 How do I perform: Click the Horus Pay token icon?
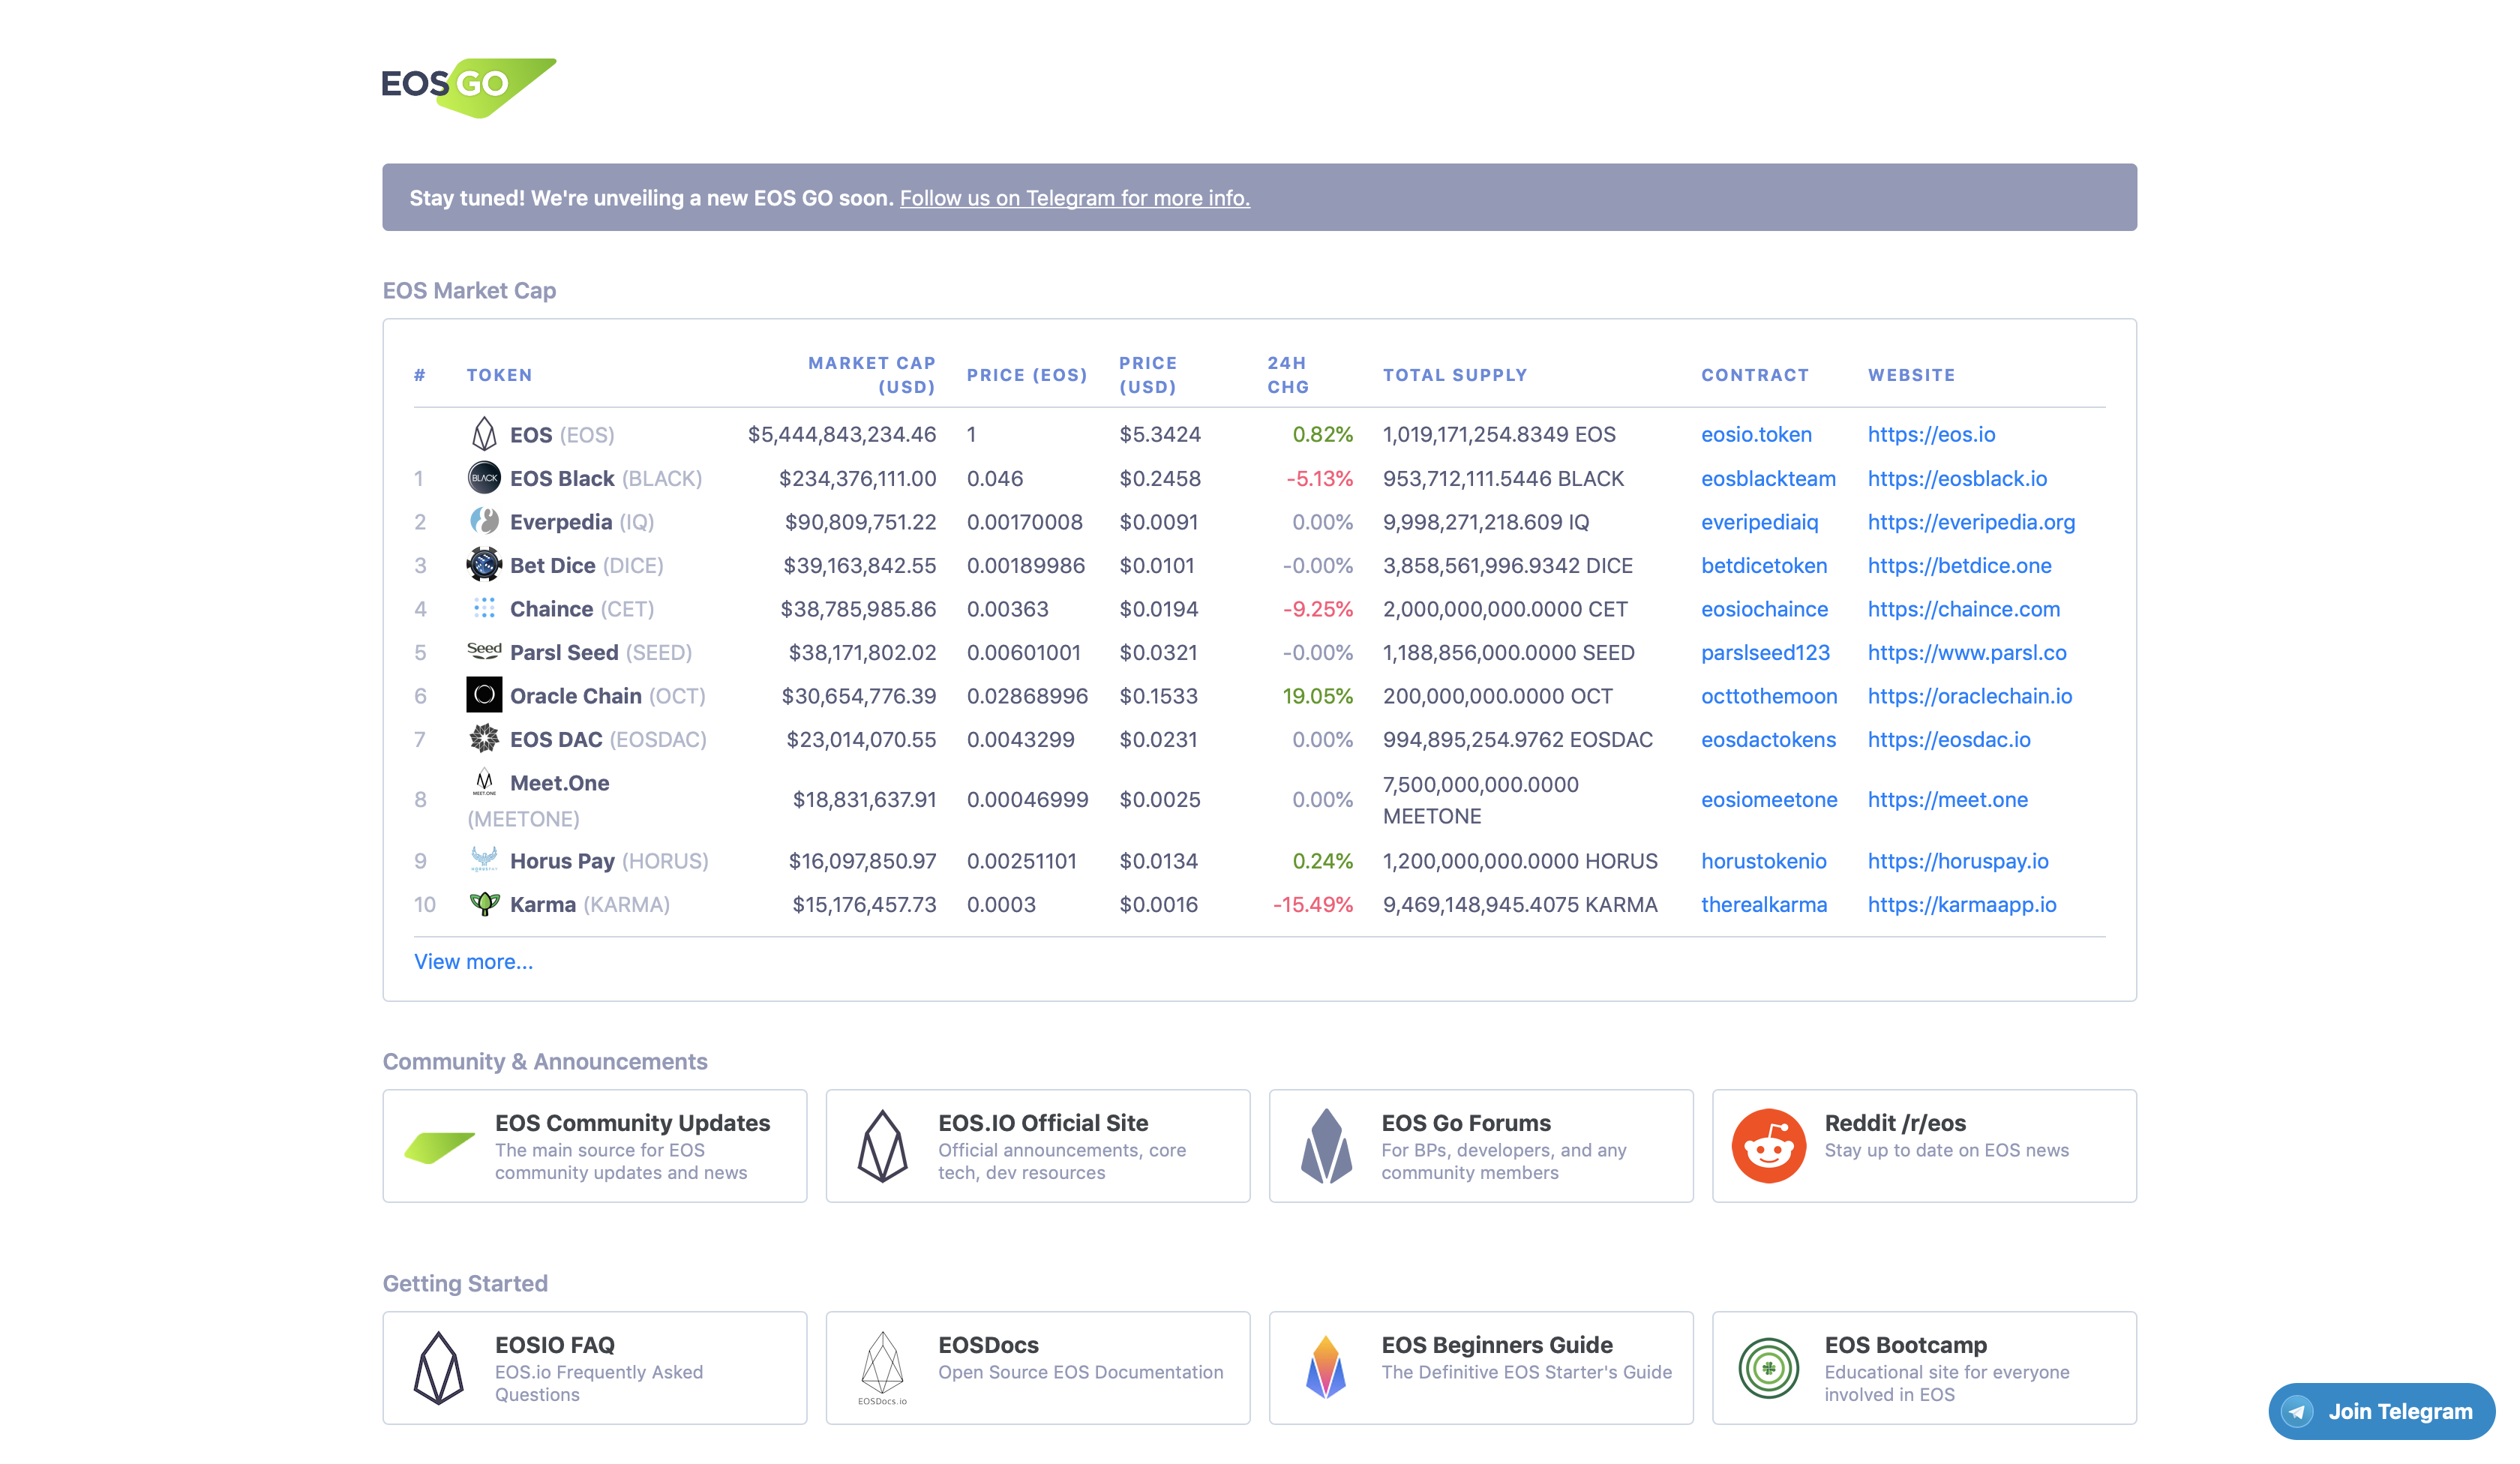484,859
